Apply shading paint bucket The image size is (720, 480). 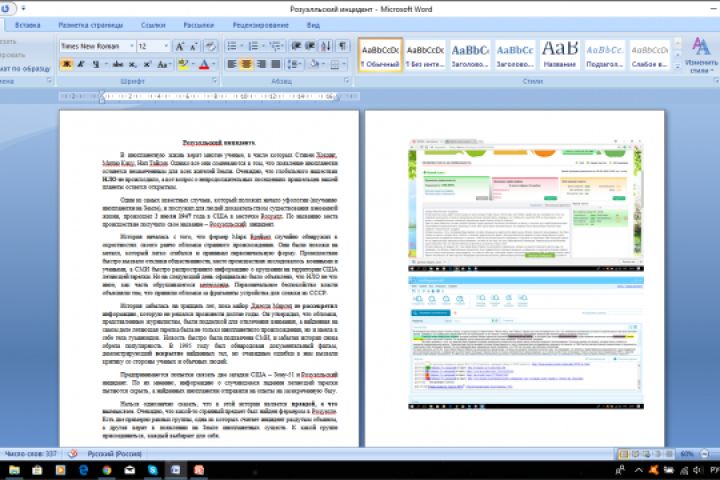314,64
